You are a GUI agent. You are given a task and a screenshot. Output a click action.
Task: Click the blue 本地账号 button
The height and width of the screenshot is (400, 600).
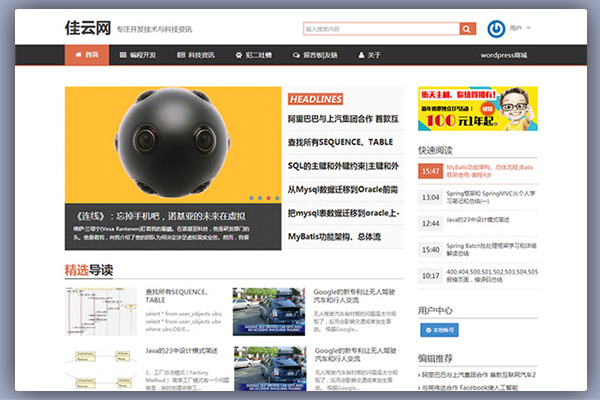pos(439,330)
